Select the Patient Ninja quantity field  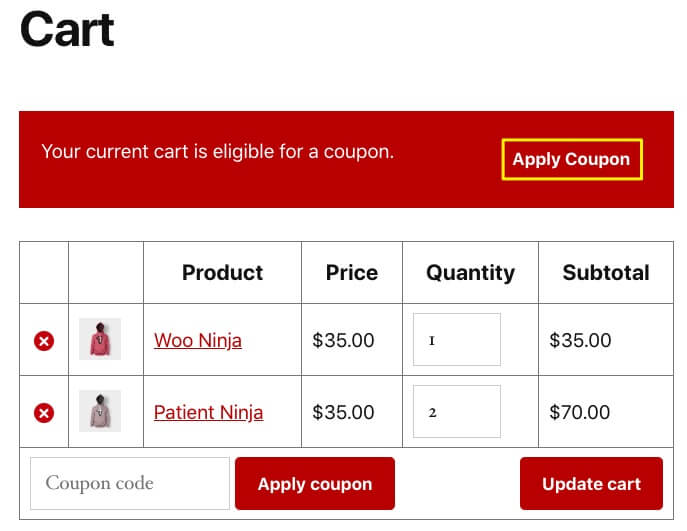457,411
